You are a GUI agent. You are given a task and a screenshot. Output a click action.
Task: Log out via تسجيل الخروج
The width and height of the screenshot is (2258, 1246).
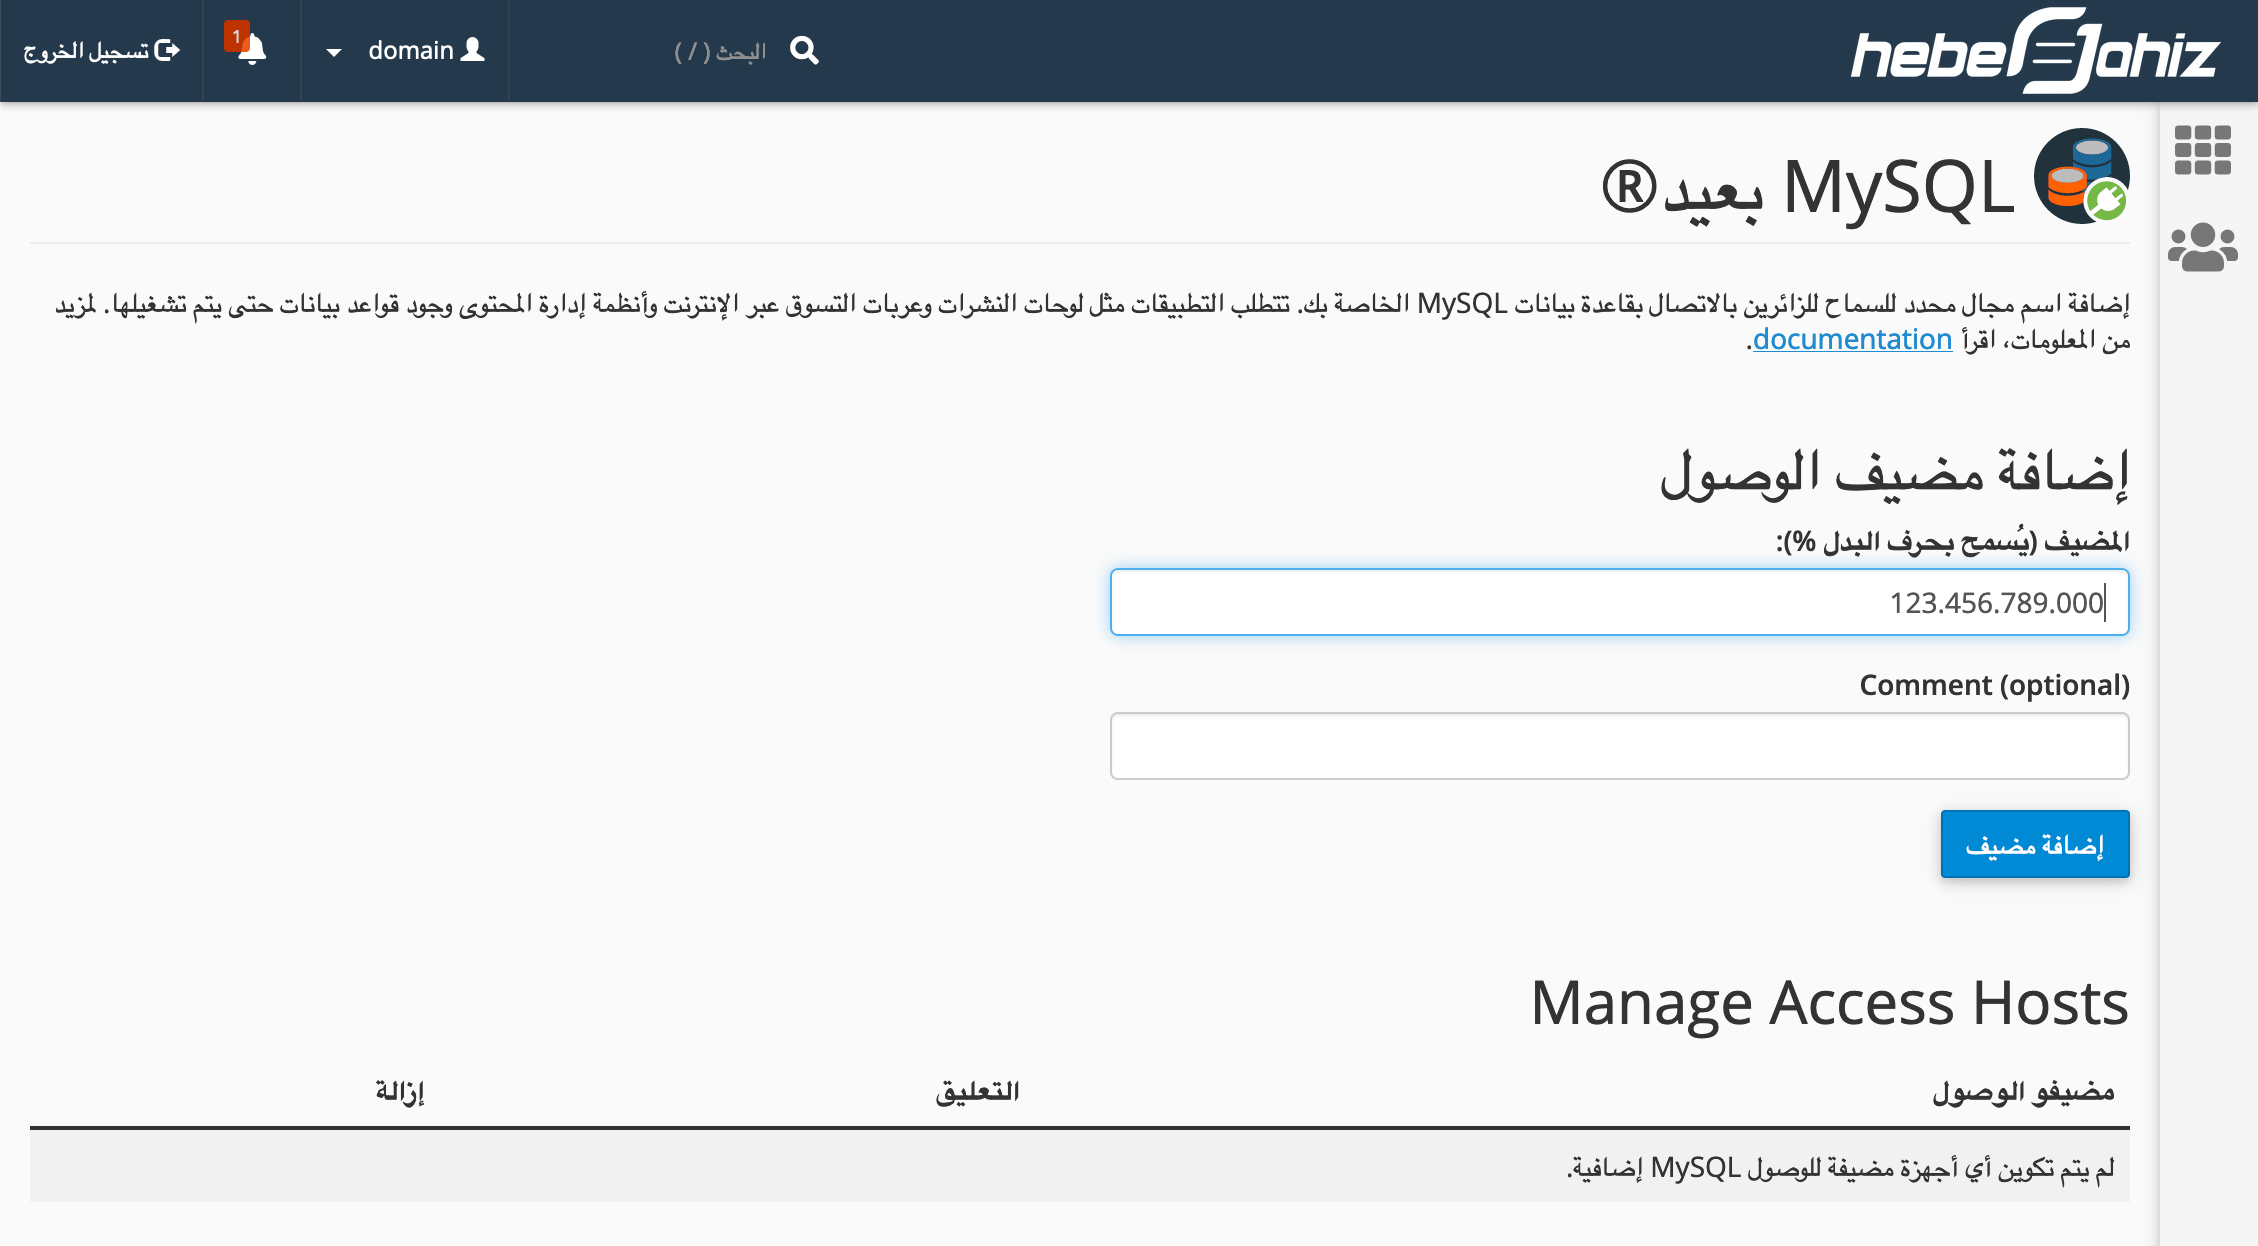click(x=102, y=50)
